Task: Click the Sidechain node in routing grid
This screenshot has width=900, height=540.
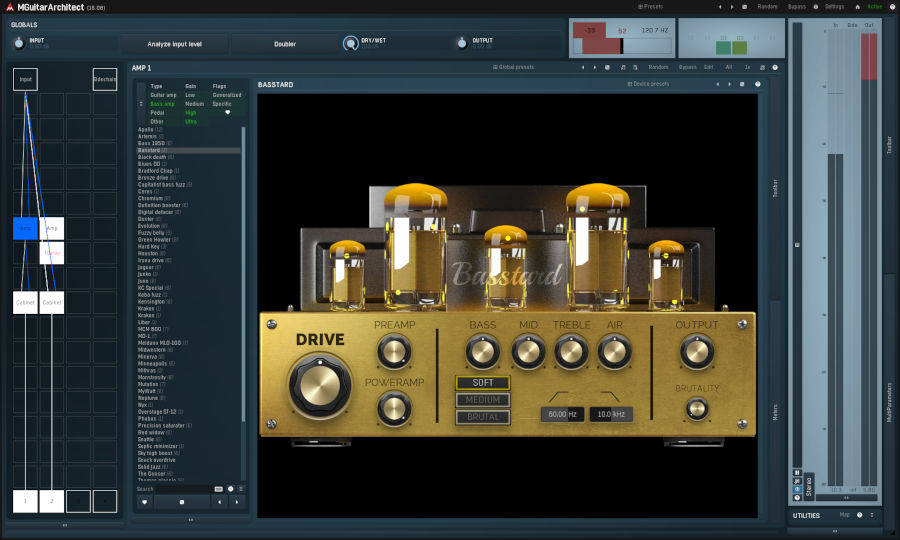Action: point(104,79)
